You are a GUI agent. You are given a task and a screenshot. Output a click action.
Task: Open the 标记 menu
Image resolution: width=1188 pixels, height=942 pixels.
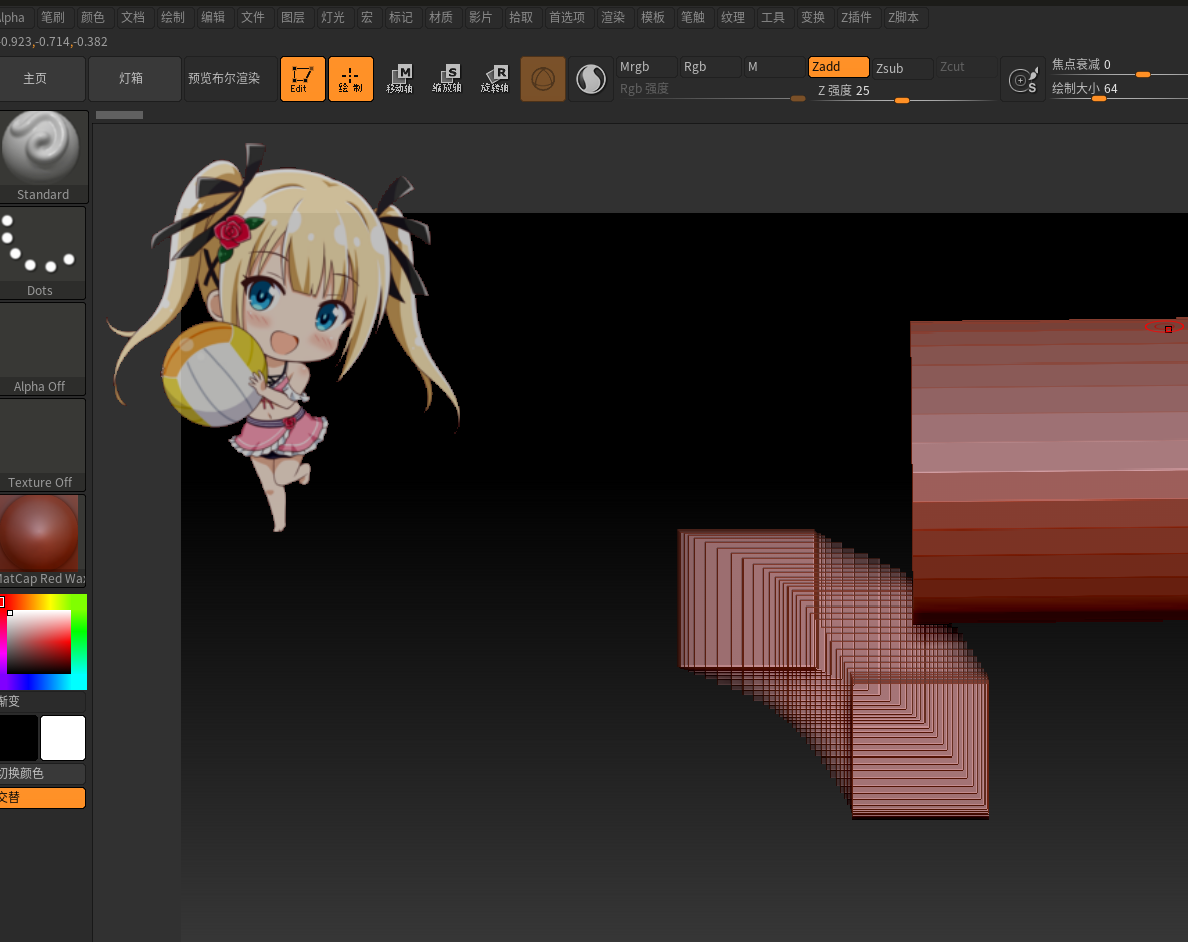pyautogui.click(x=402, y=17)
